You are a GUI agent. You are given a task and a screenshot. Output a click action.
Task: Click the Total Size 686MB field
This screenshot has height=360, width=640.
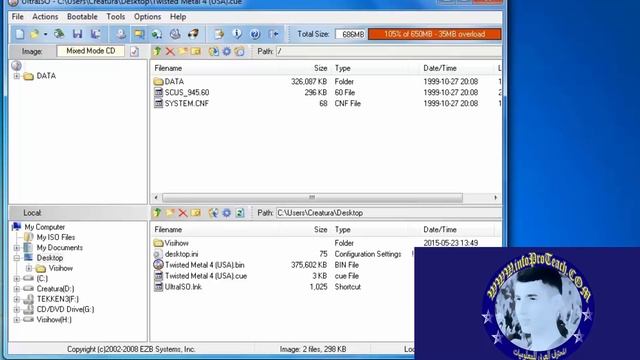coord(350,34)
